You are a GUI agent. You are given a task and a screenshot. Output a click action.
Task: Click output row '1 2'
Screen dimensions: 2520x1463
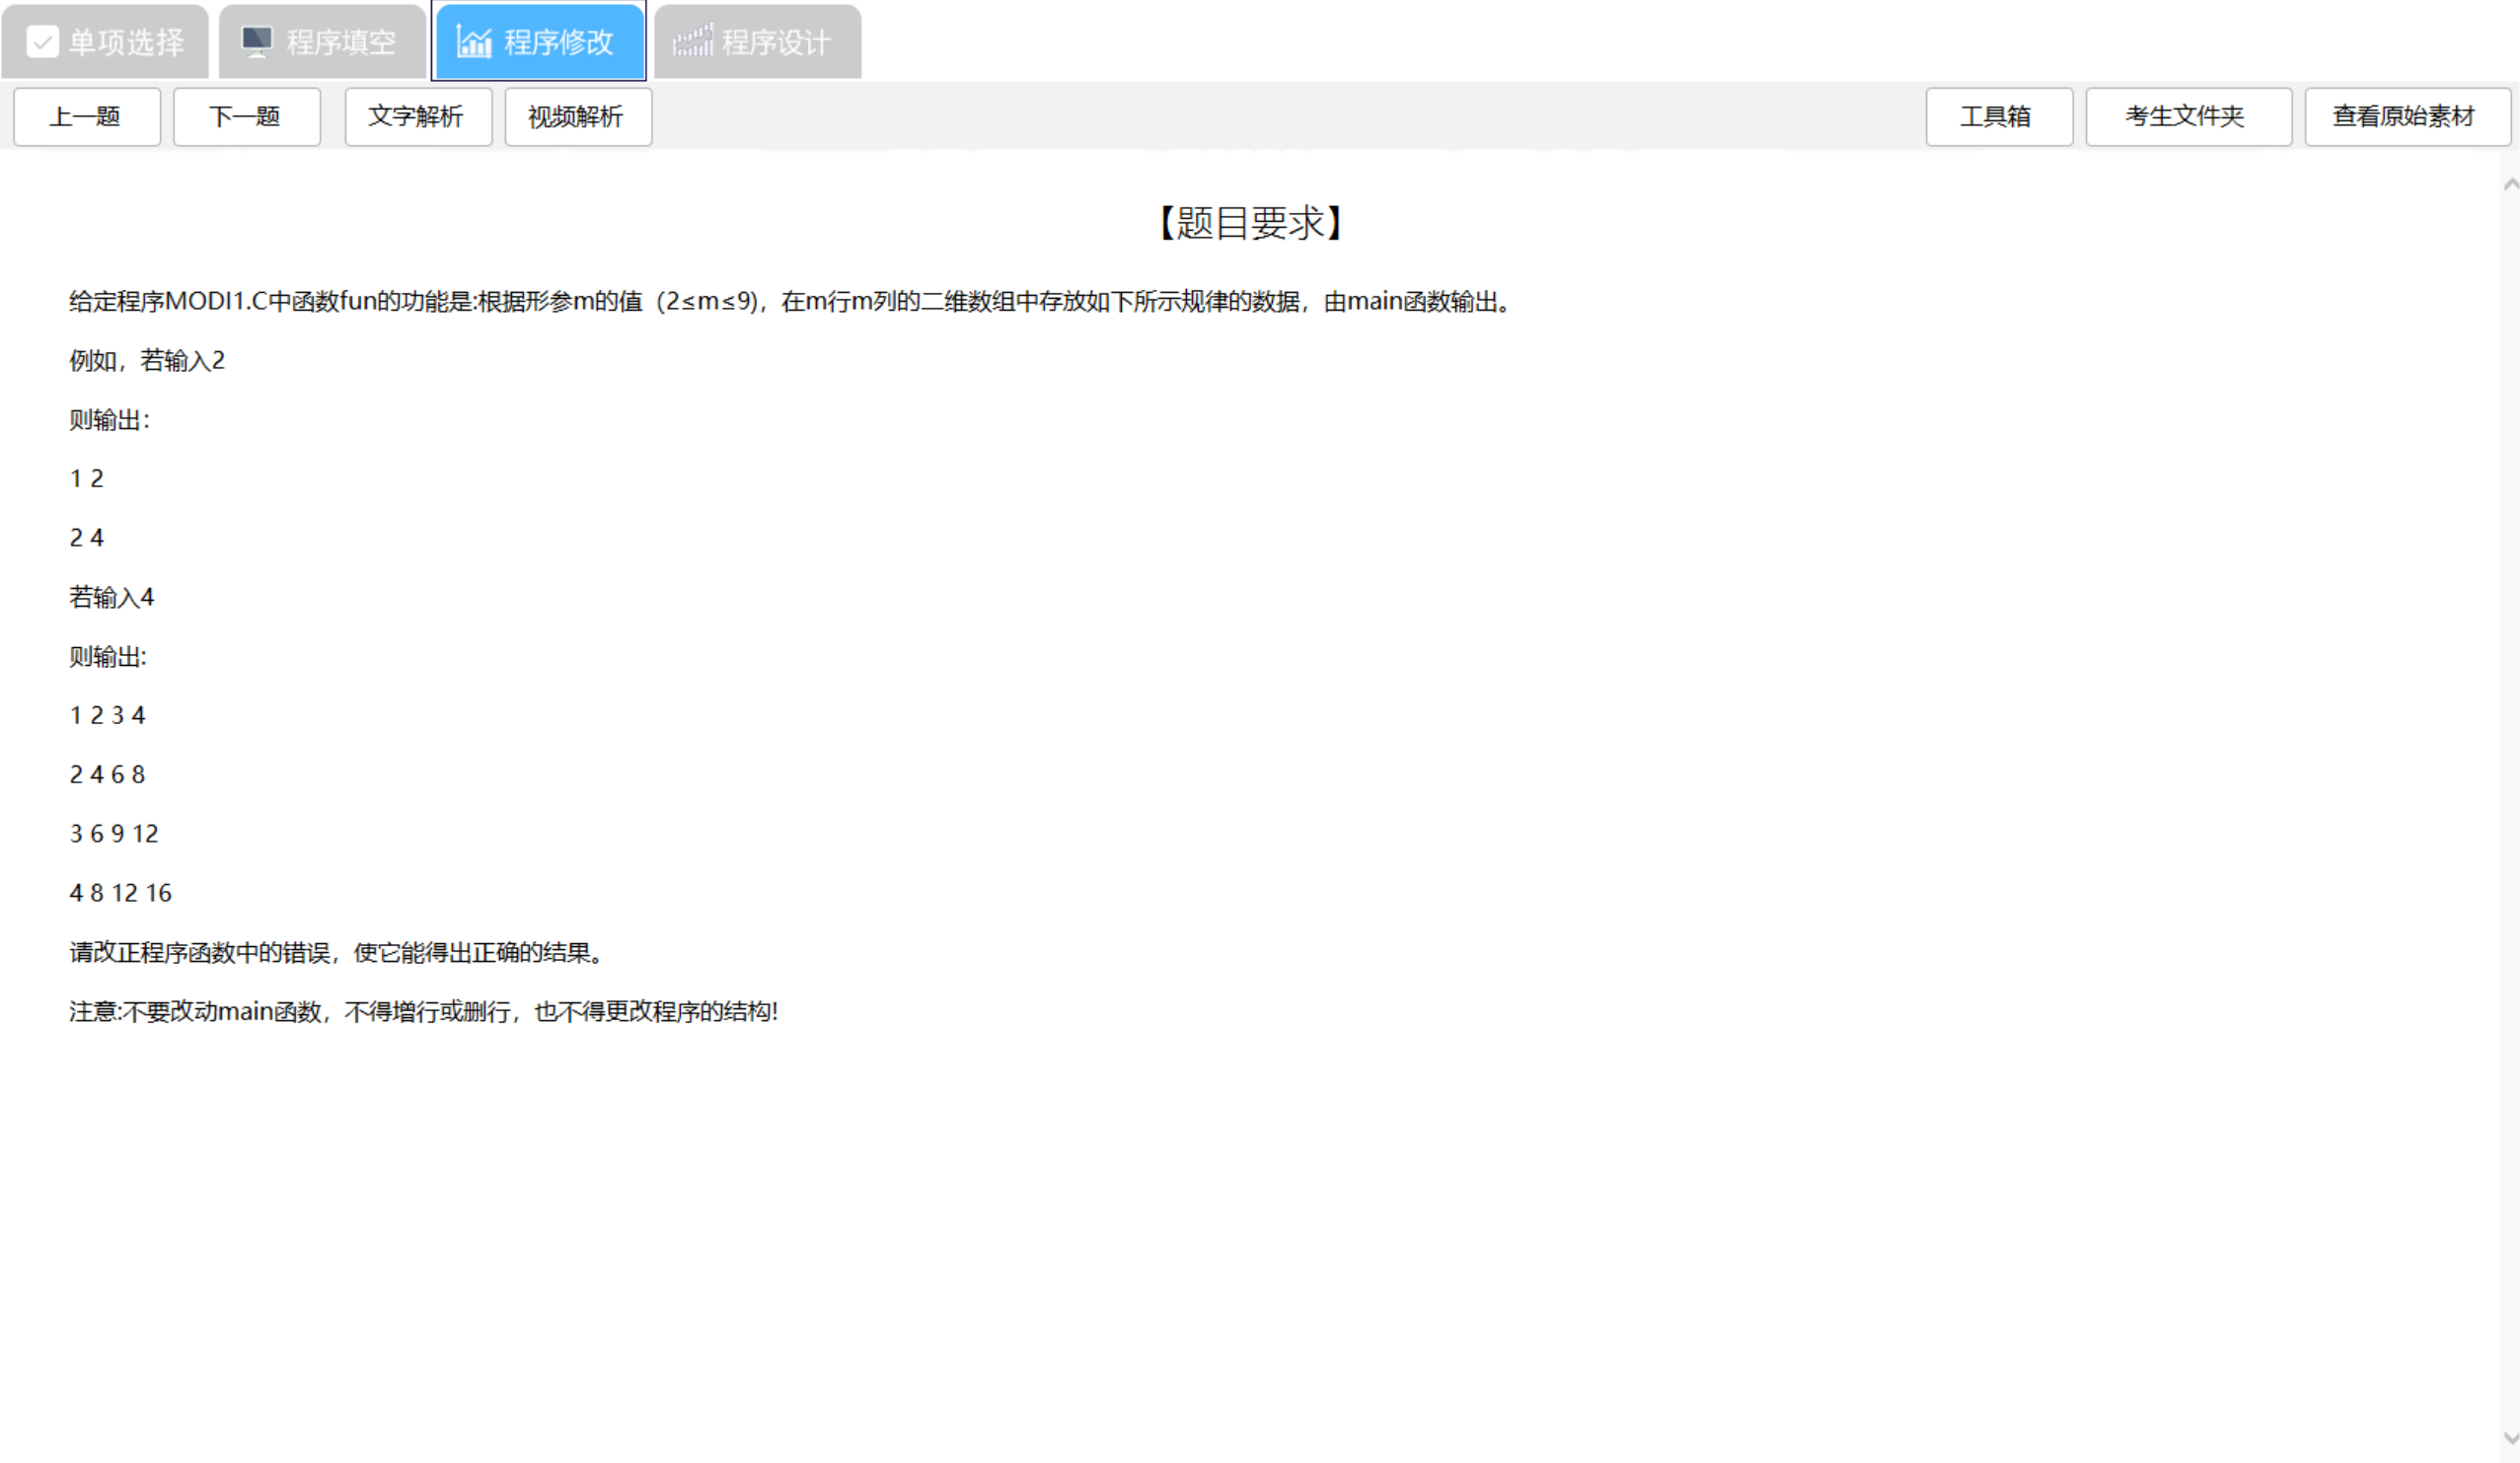tap(86, 478)
